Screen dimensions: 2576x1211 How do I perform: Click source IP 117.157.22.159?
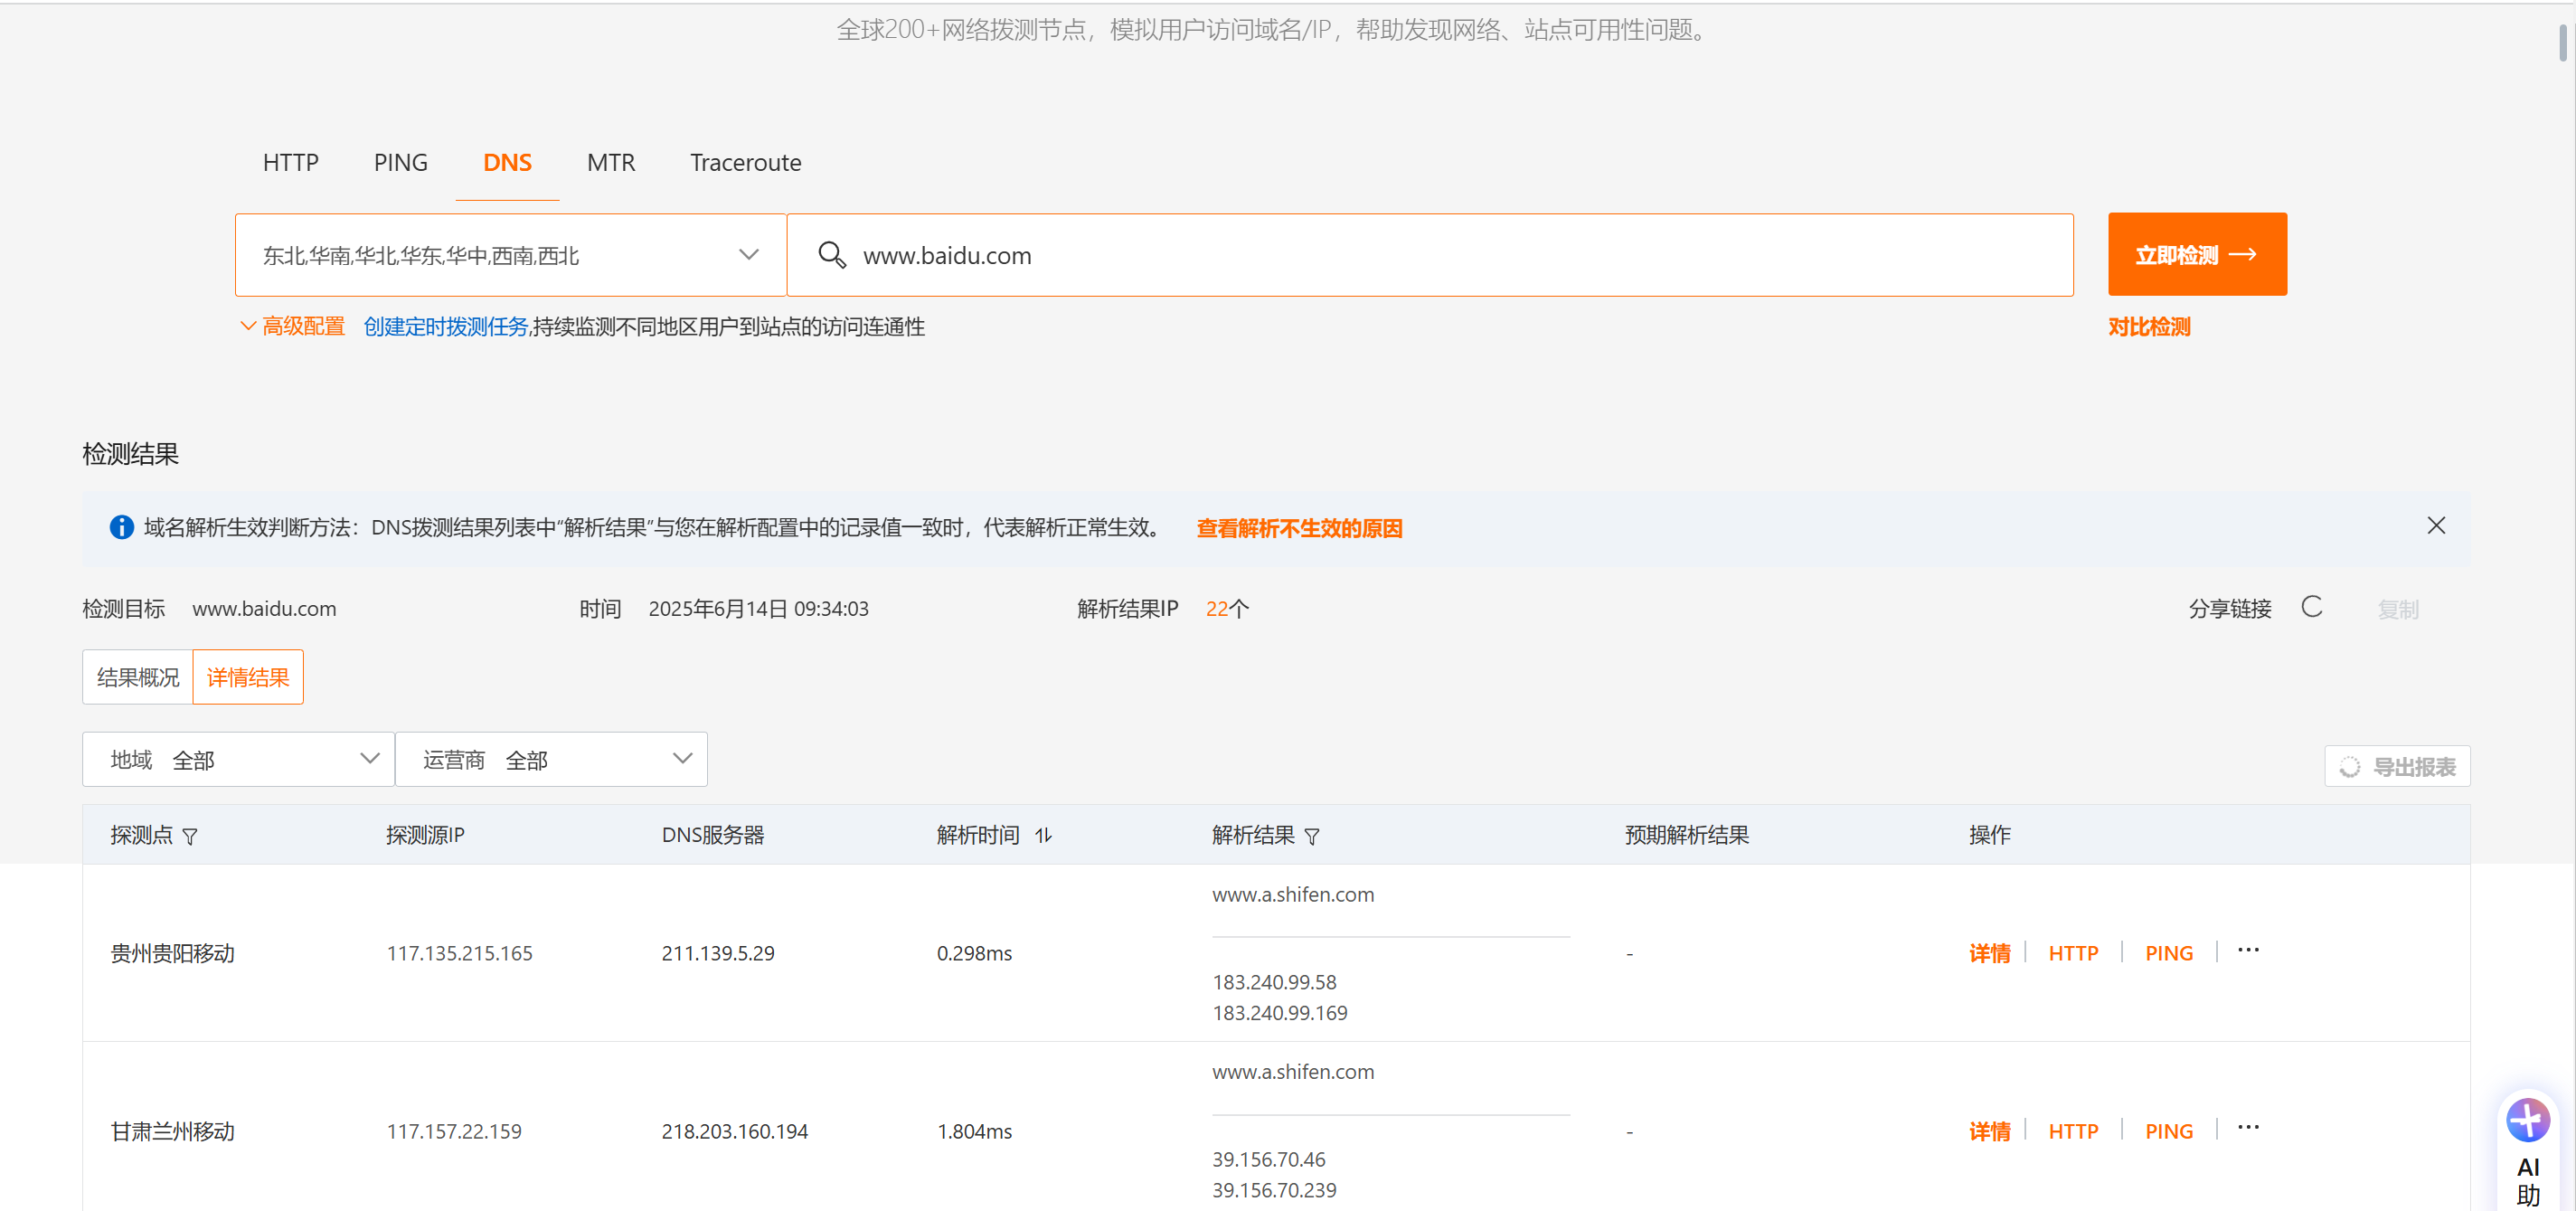pyautogui.click(x=454, y=1131)
